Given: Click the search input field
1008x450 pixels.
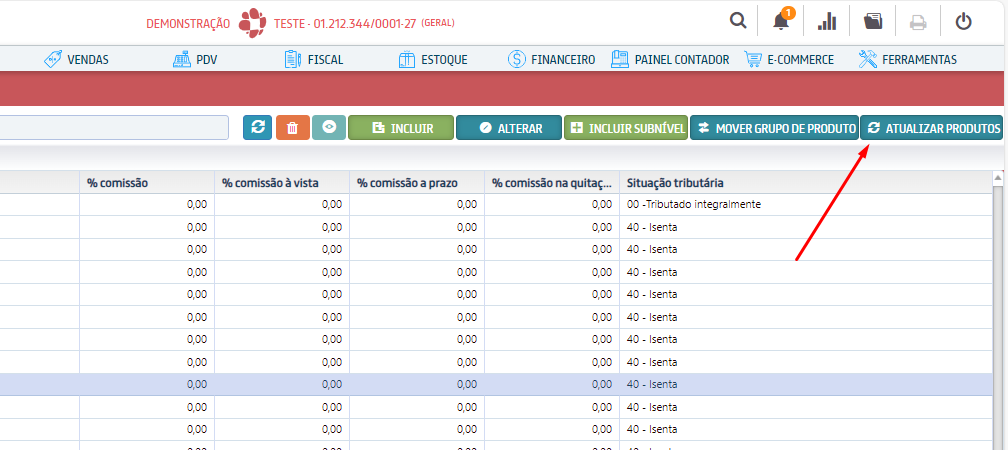Looking at the screenshot, I should [114, 128].
